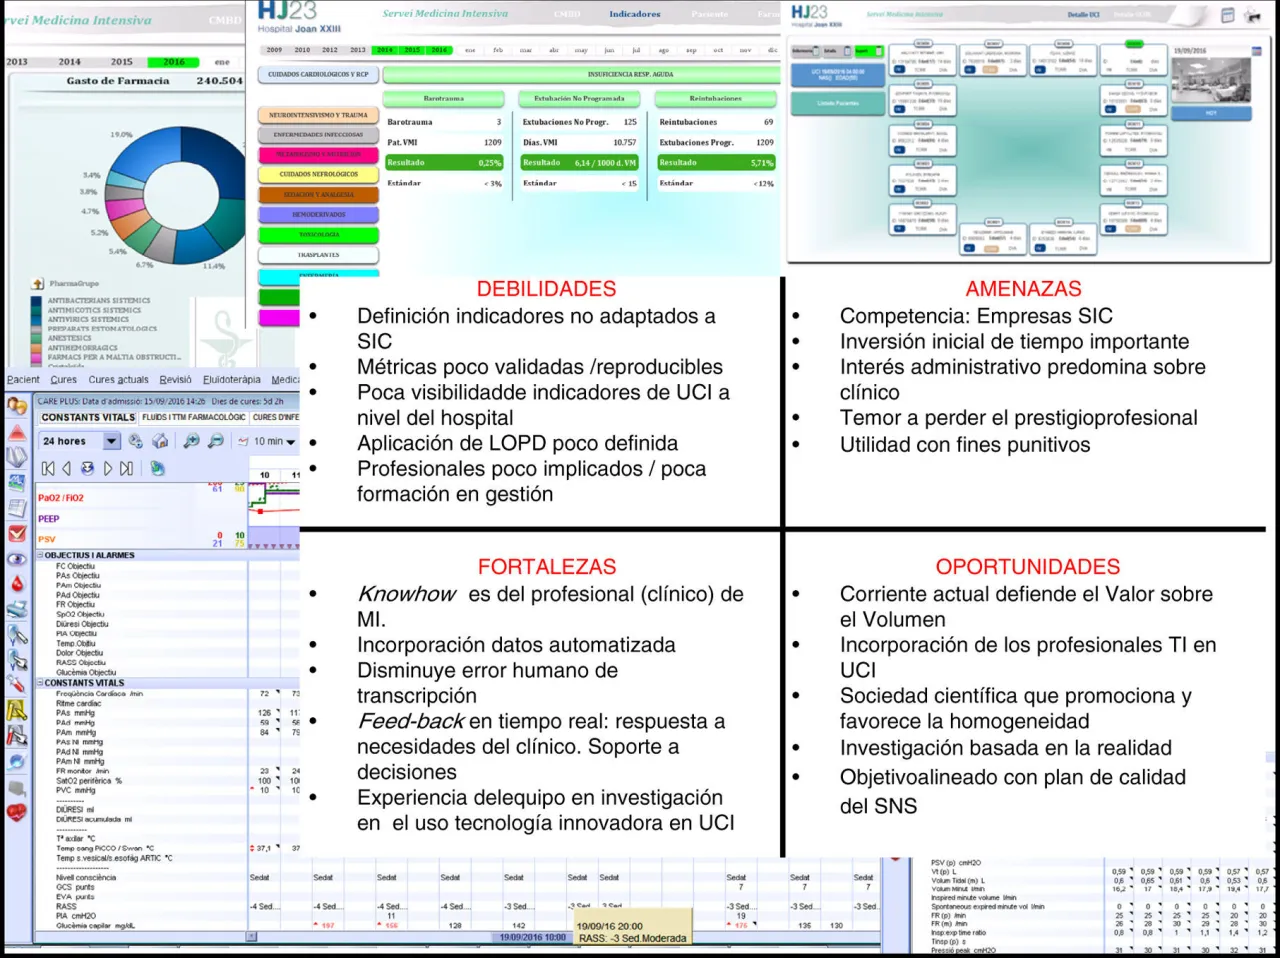Click the zoom in magnifier icon
Viewport: 1280px width, 958px height.
point(191,441)
